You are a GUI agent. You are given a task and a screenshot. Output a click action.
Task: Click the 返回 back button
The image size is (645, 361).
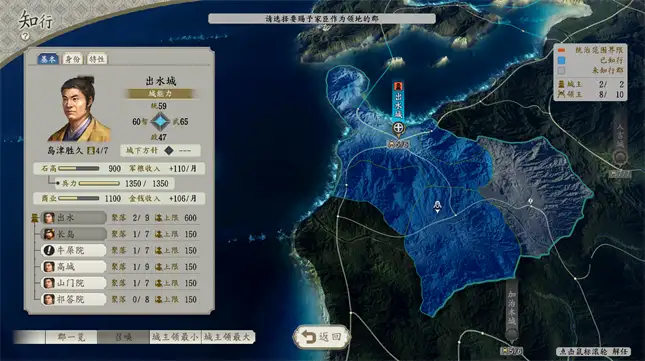pyautogui.click(x=322, y=337)
